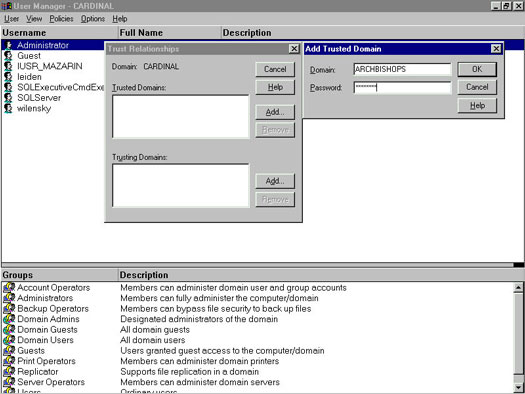The height and width of the screenshot is (394, 525).
Task: Click 'Supports file replication in a domain' text
Action: 190,372
